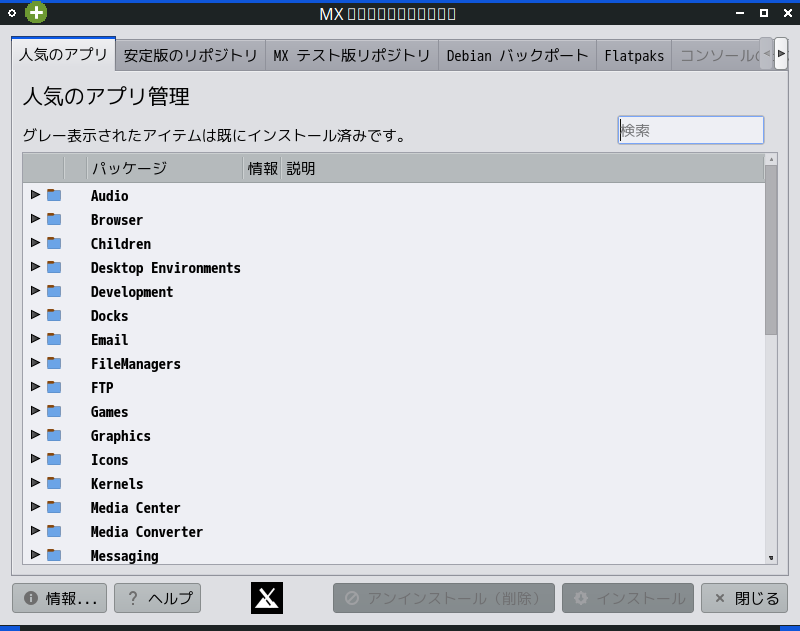Screen dimensions: 800x631
Task: Expand the Media Center category
Action: [35, 506]
